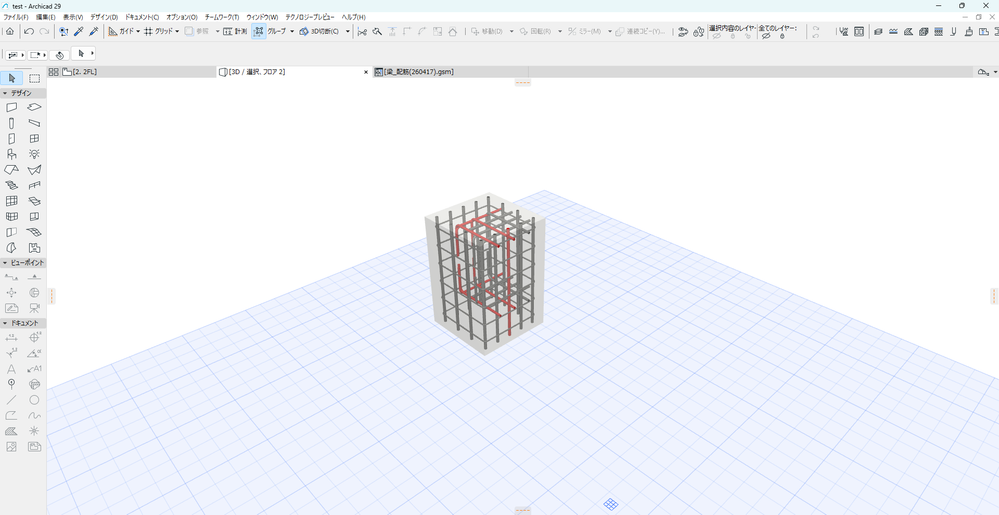Select the Text tool
Image resolution: width=999 pixels, height=515 pixels.
click(11, 369)
